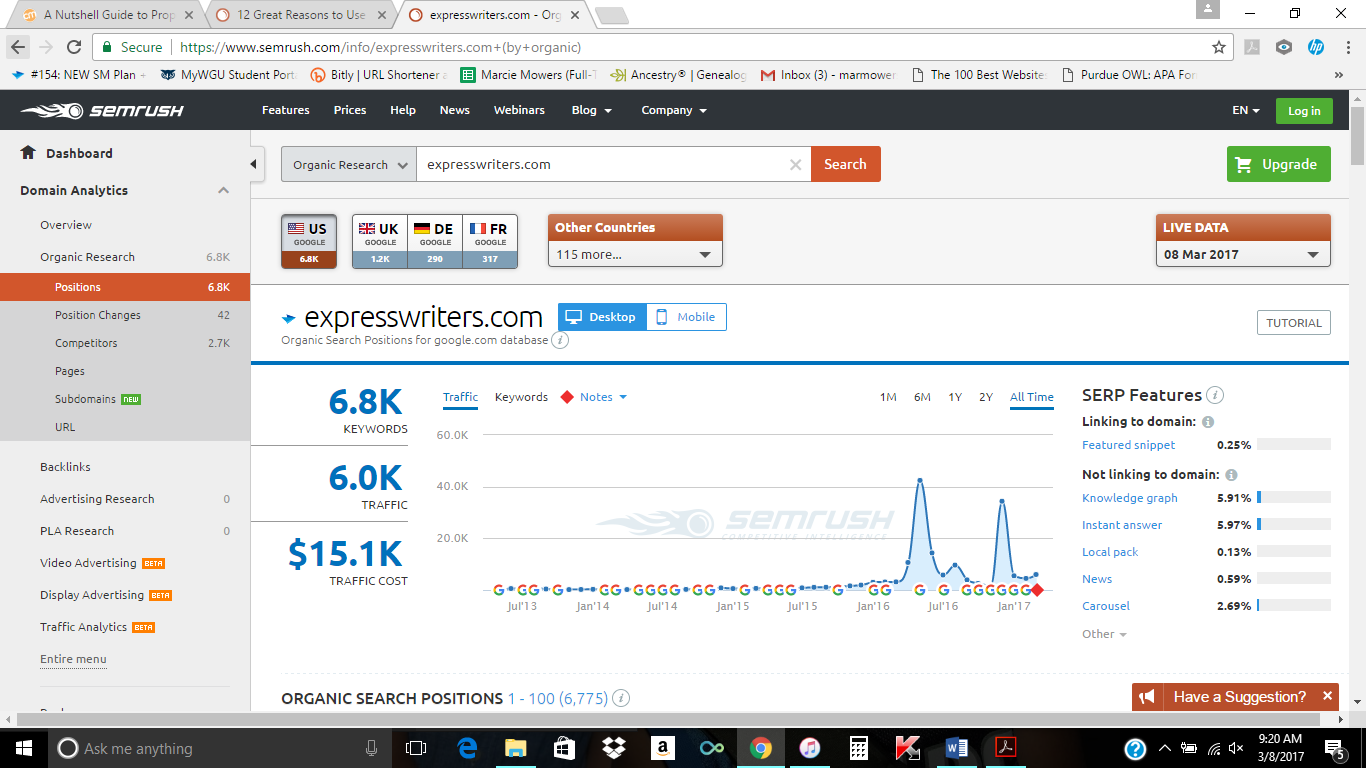
Task: Open Other Countries dropdown
Action: [x=635, y=254]
